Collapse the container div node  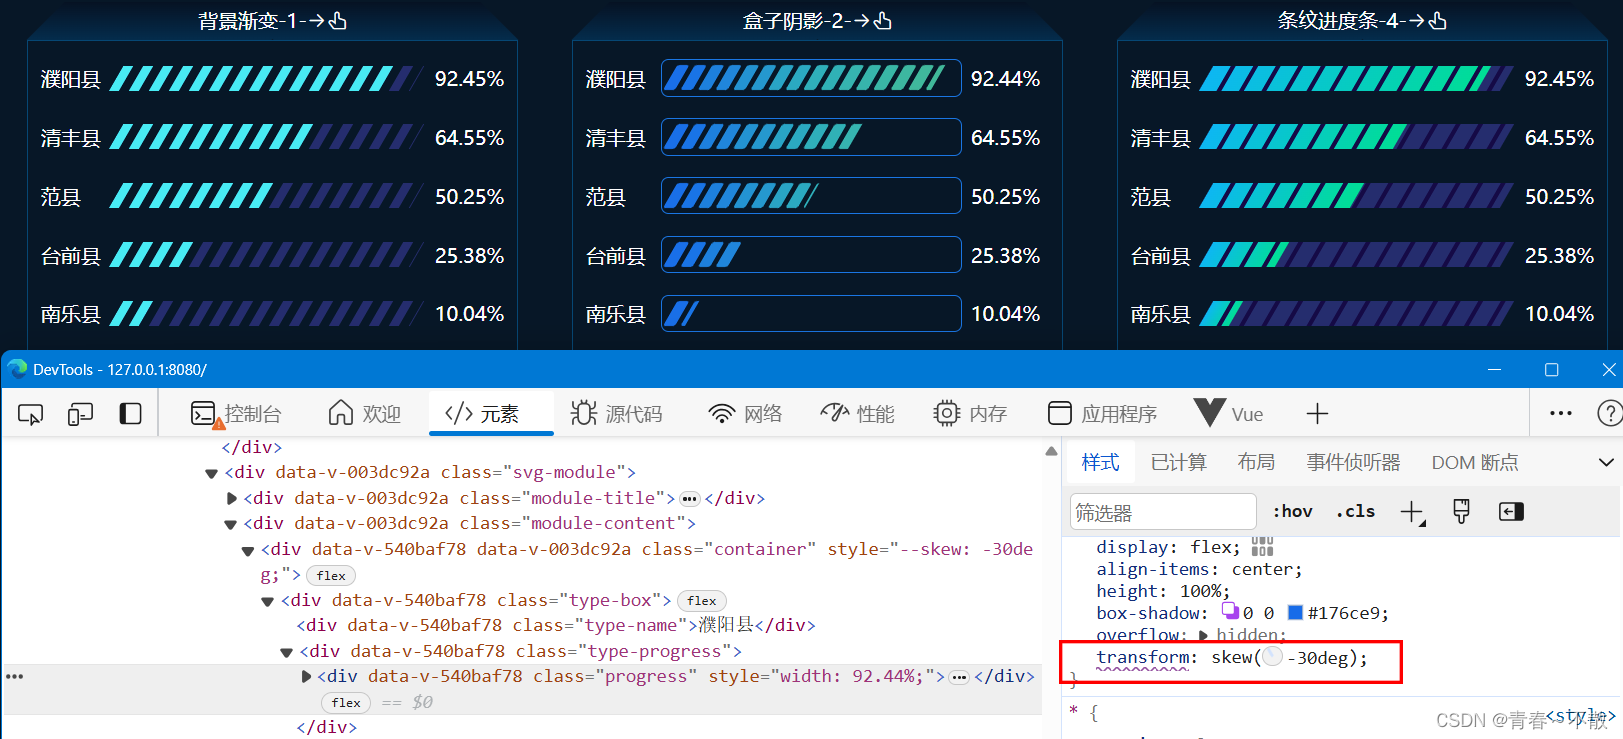coord(248,550)
